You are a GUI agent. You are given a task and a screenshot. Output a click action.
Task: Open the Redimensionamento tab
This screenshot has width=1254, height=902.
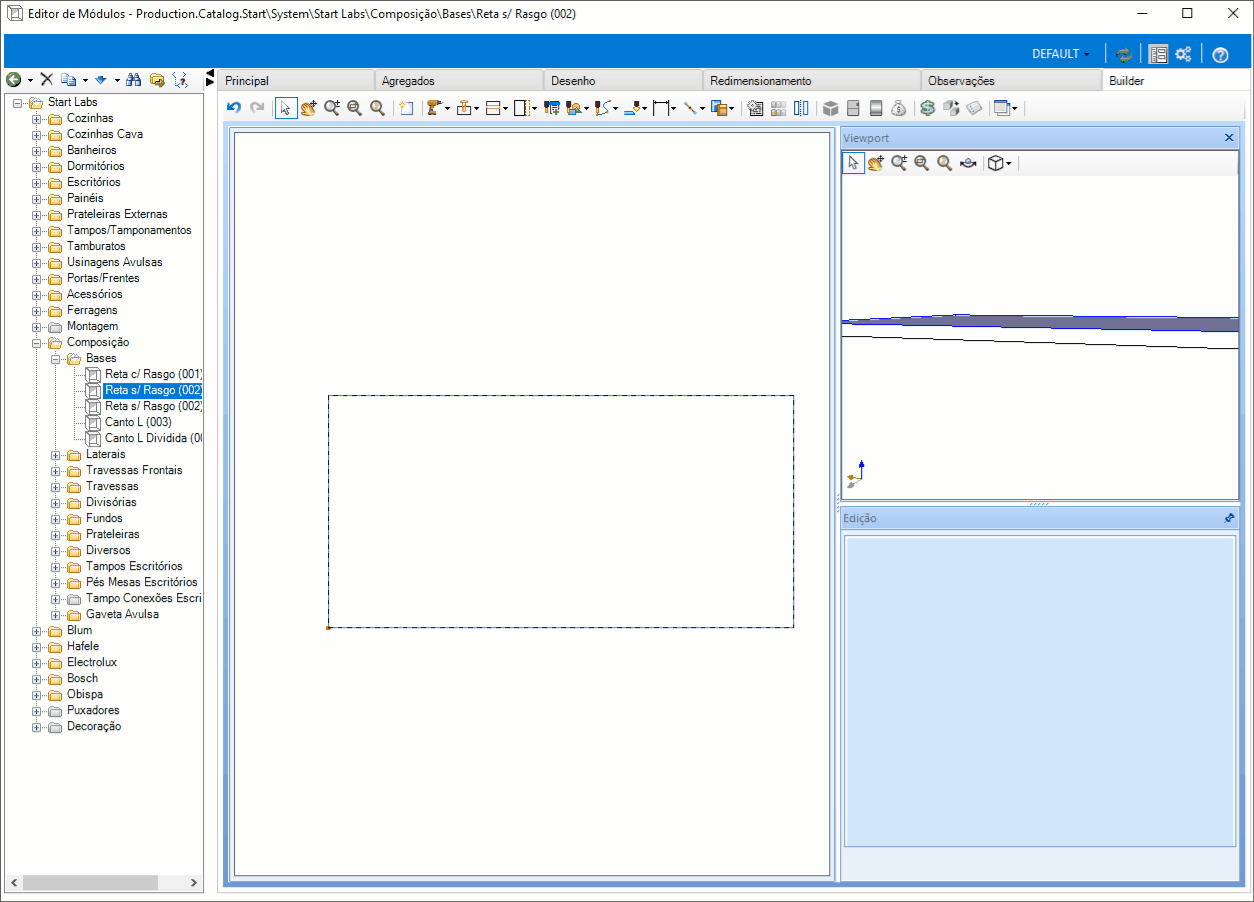click(811, 81)
